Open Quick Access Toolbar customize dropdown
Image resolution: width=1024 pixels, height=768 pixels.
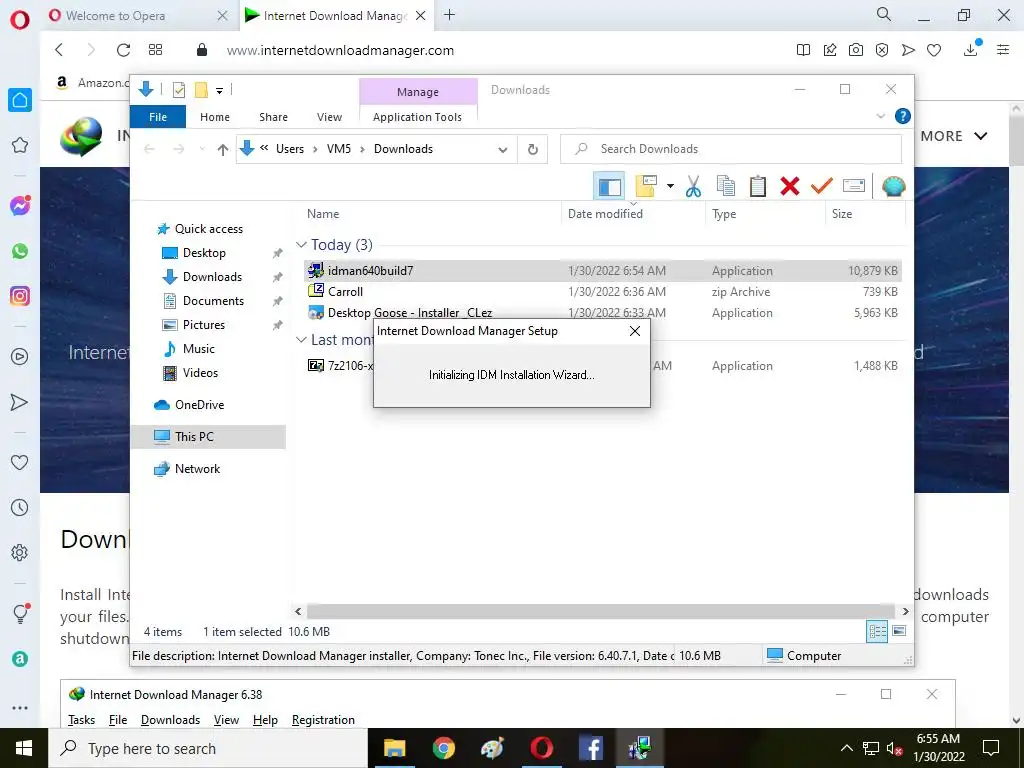pyautogui.click(x=219, y=91)
